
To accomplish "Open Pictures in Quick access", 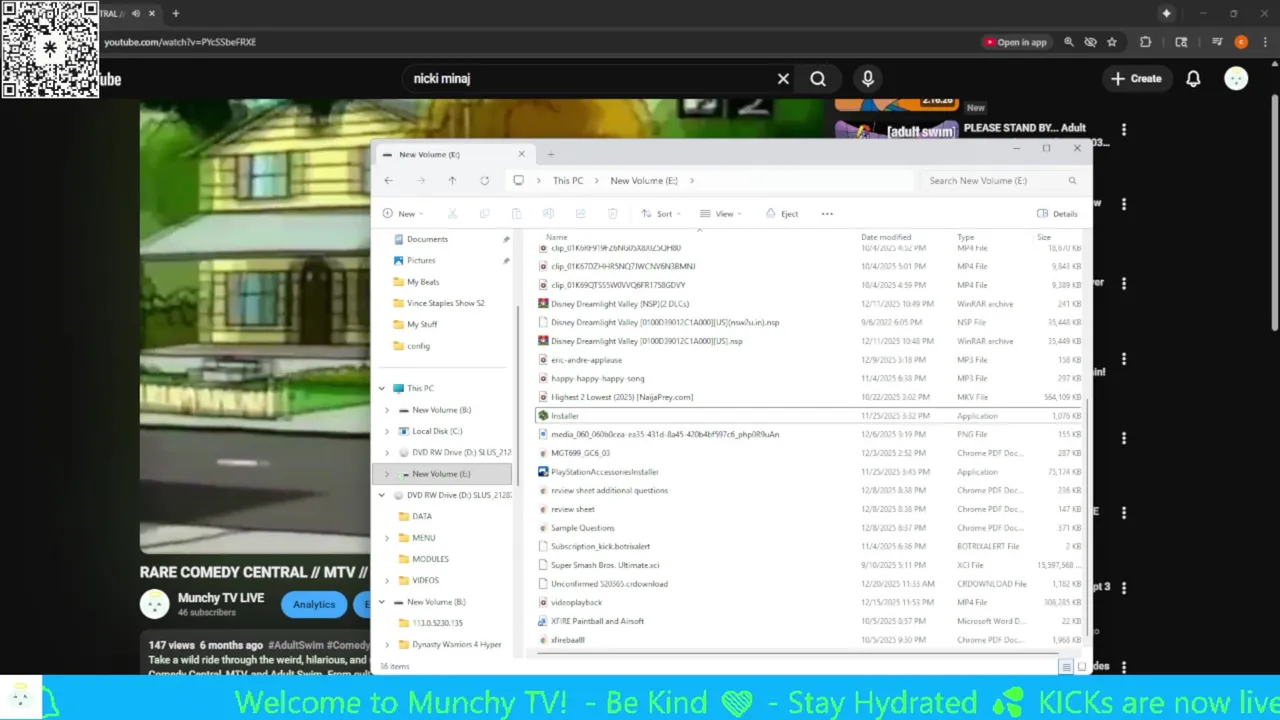I will [x=421, y=261].
